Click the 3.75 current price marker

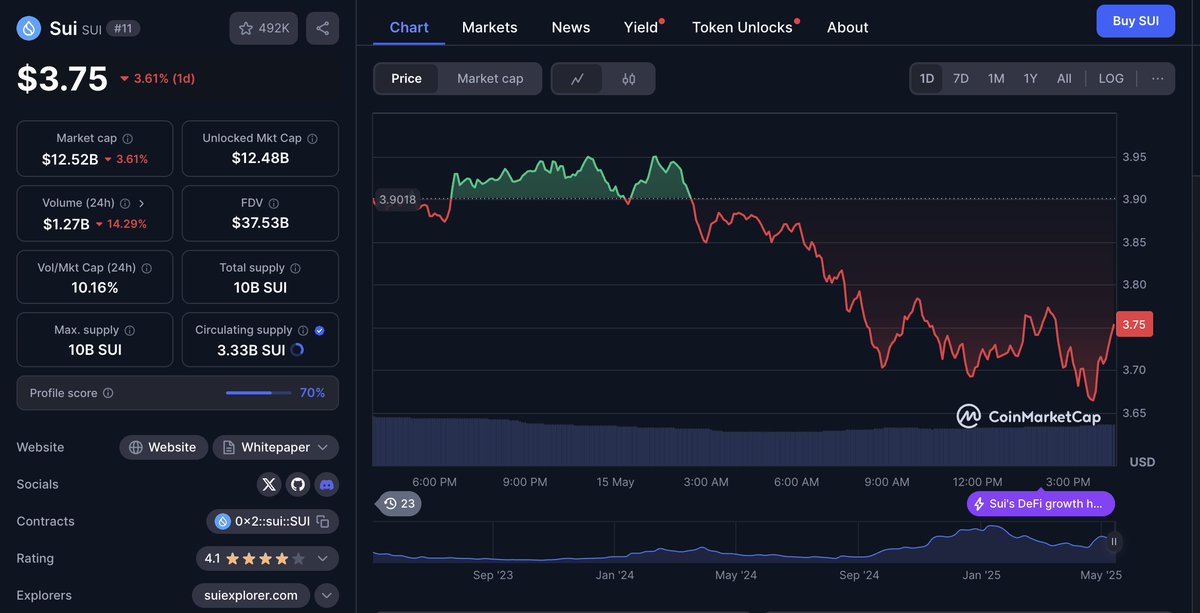click(x=1134, y=324)
